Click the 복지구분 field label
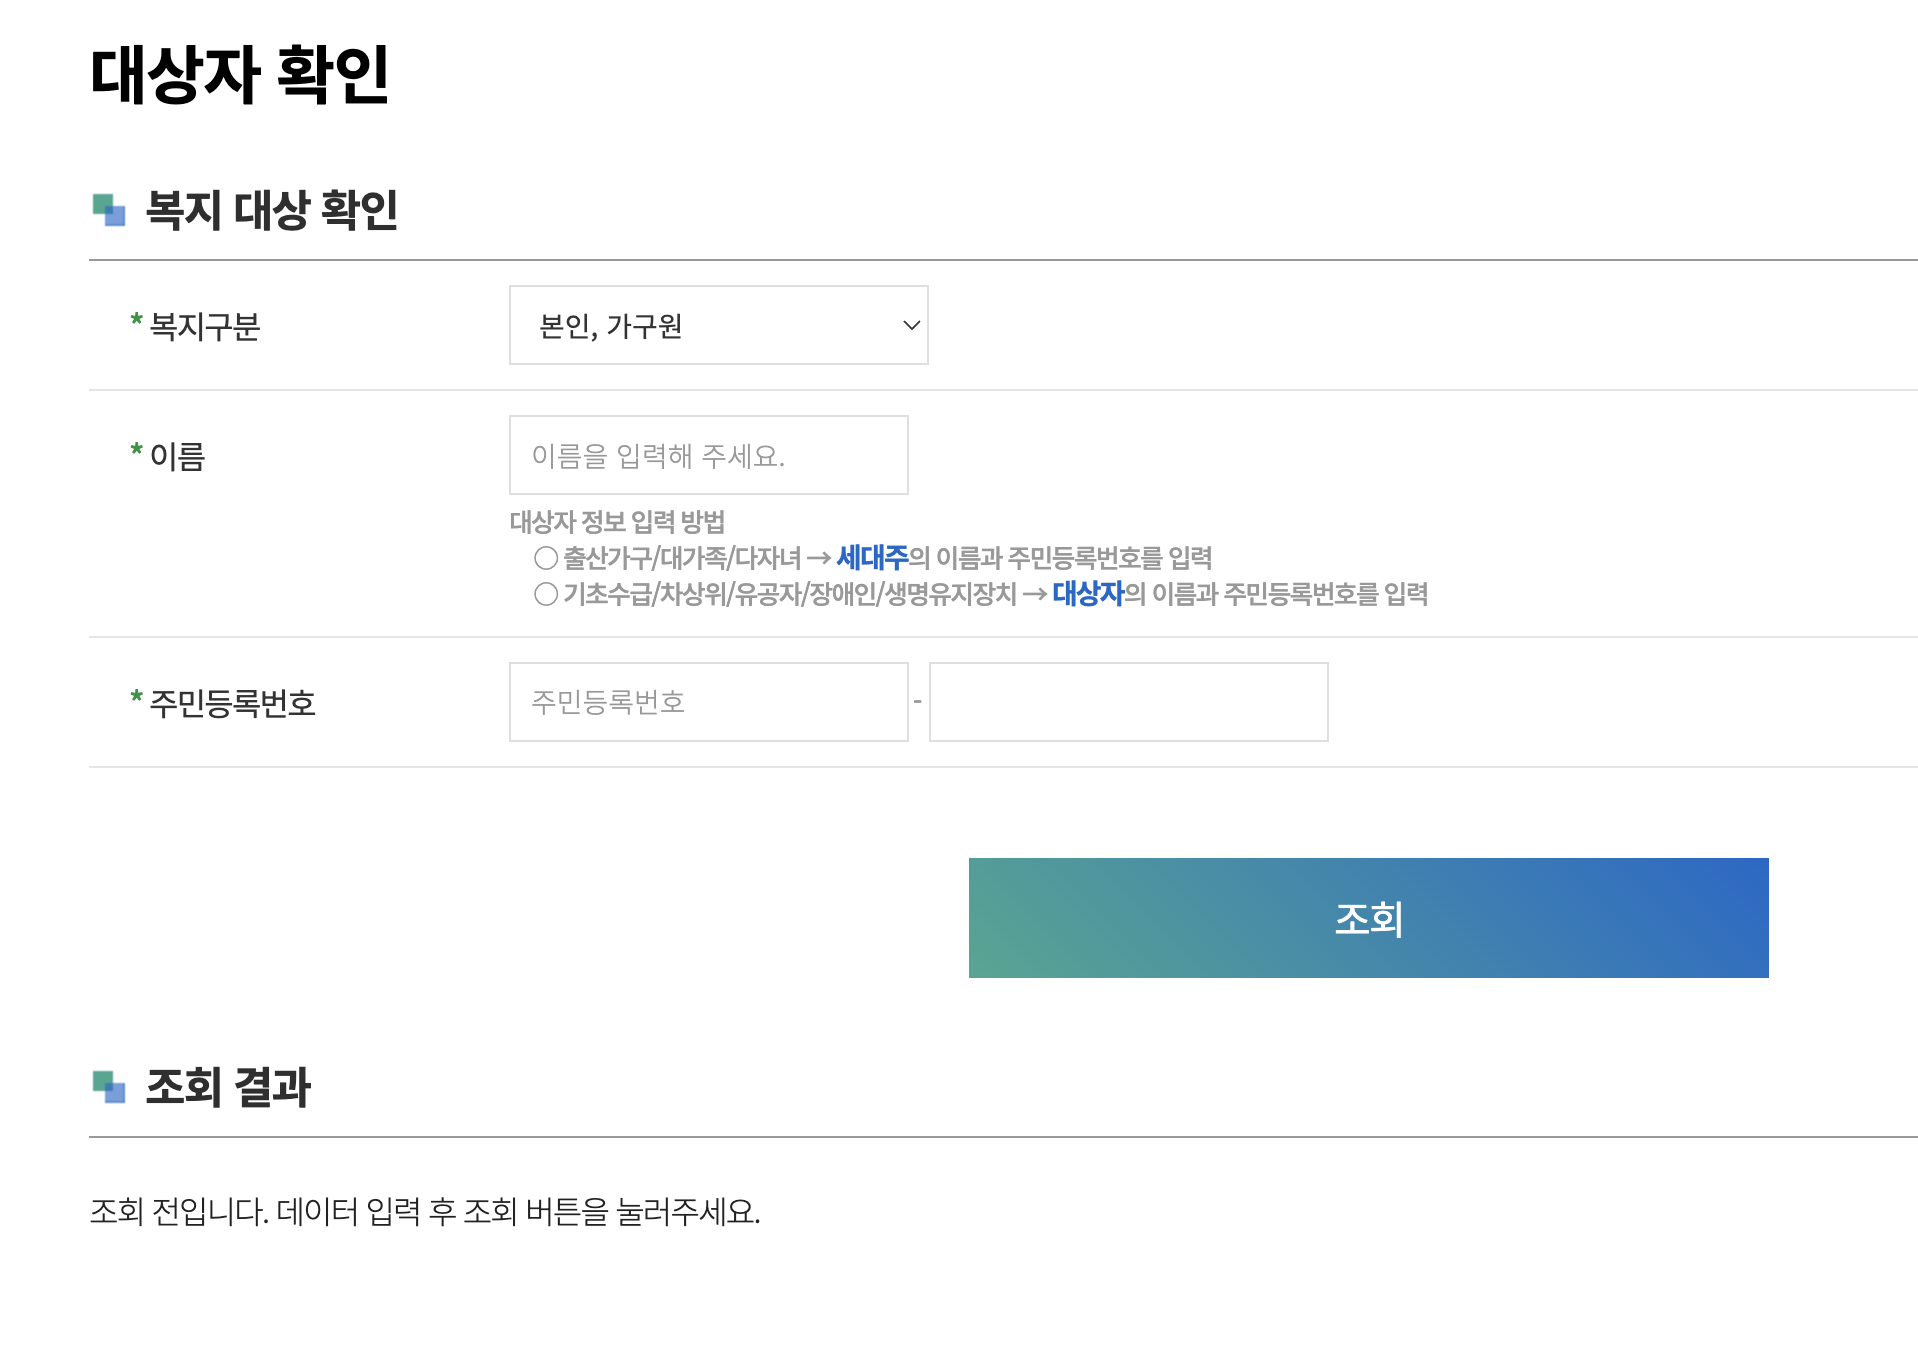The width and height of the screenshot is (1918, 1366). [200, 325]
